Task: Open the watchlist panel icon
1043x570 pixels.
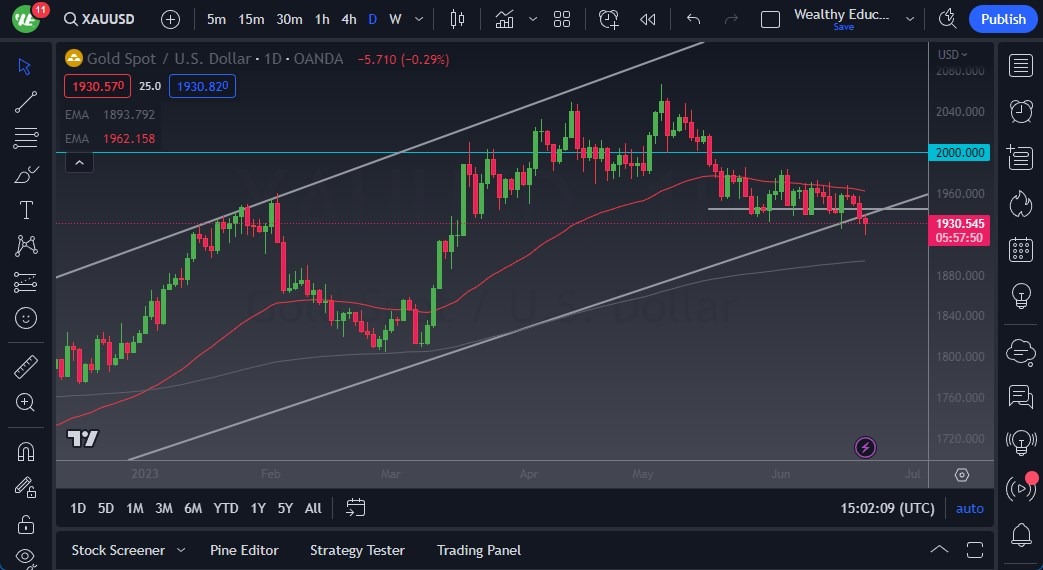Action: point(1020,66)
